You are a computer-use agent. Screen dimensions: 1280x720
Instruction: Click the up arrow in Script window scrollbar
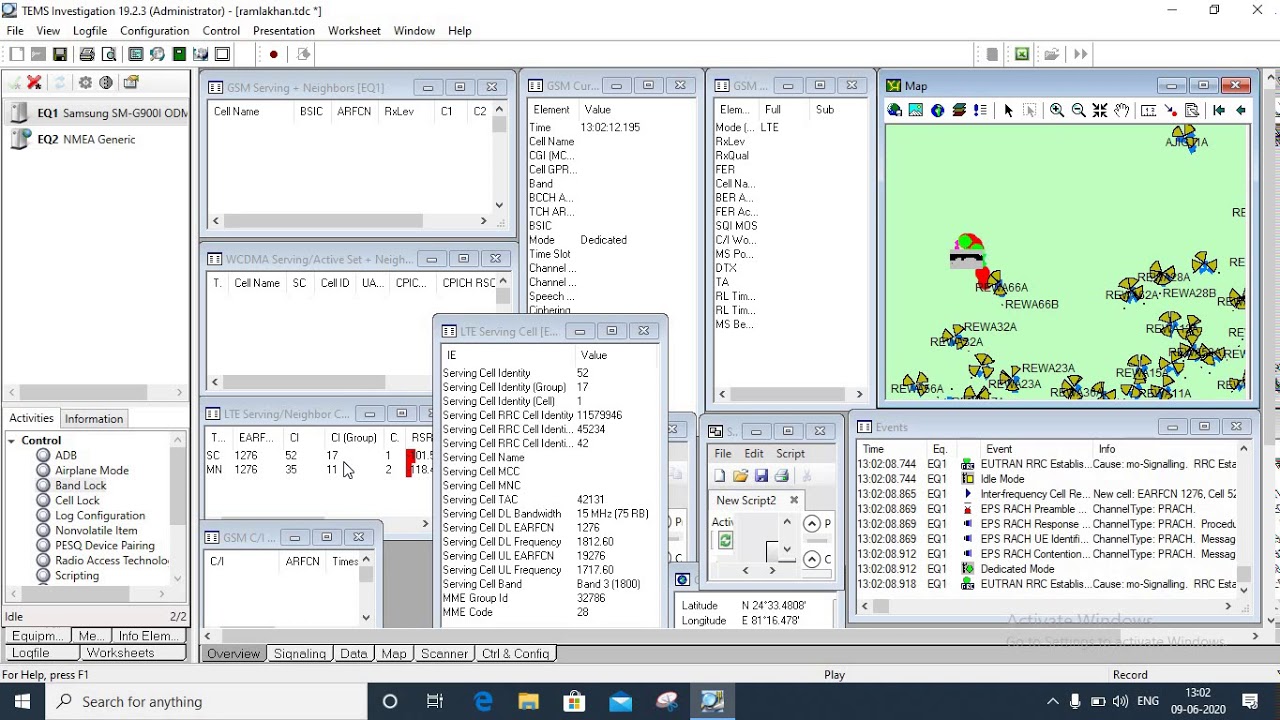pos(787,522)
